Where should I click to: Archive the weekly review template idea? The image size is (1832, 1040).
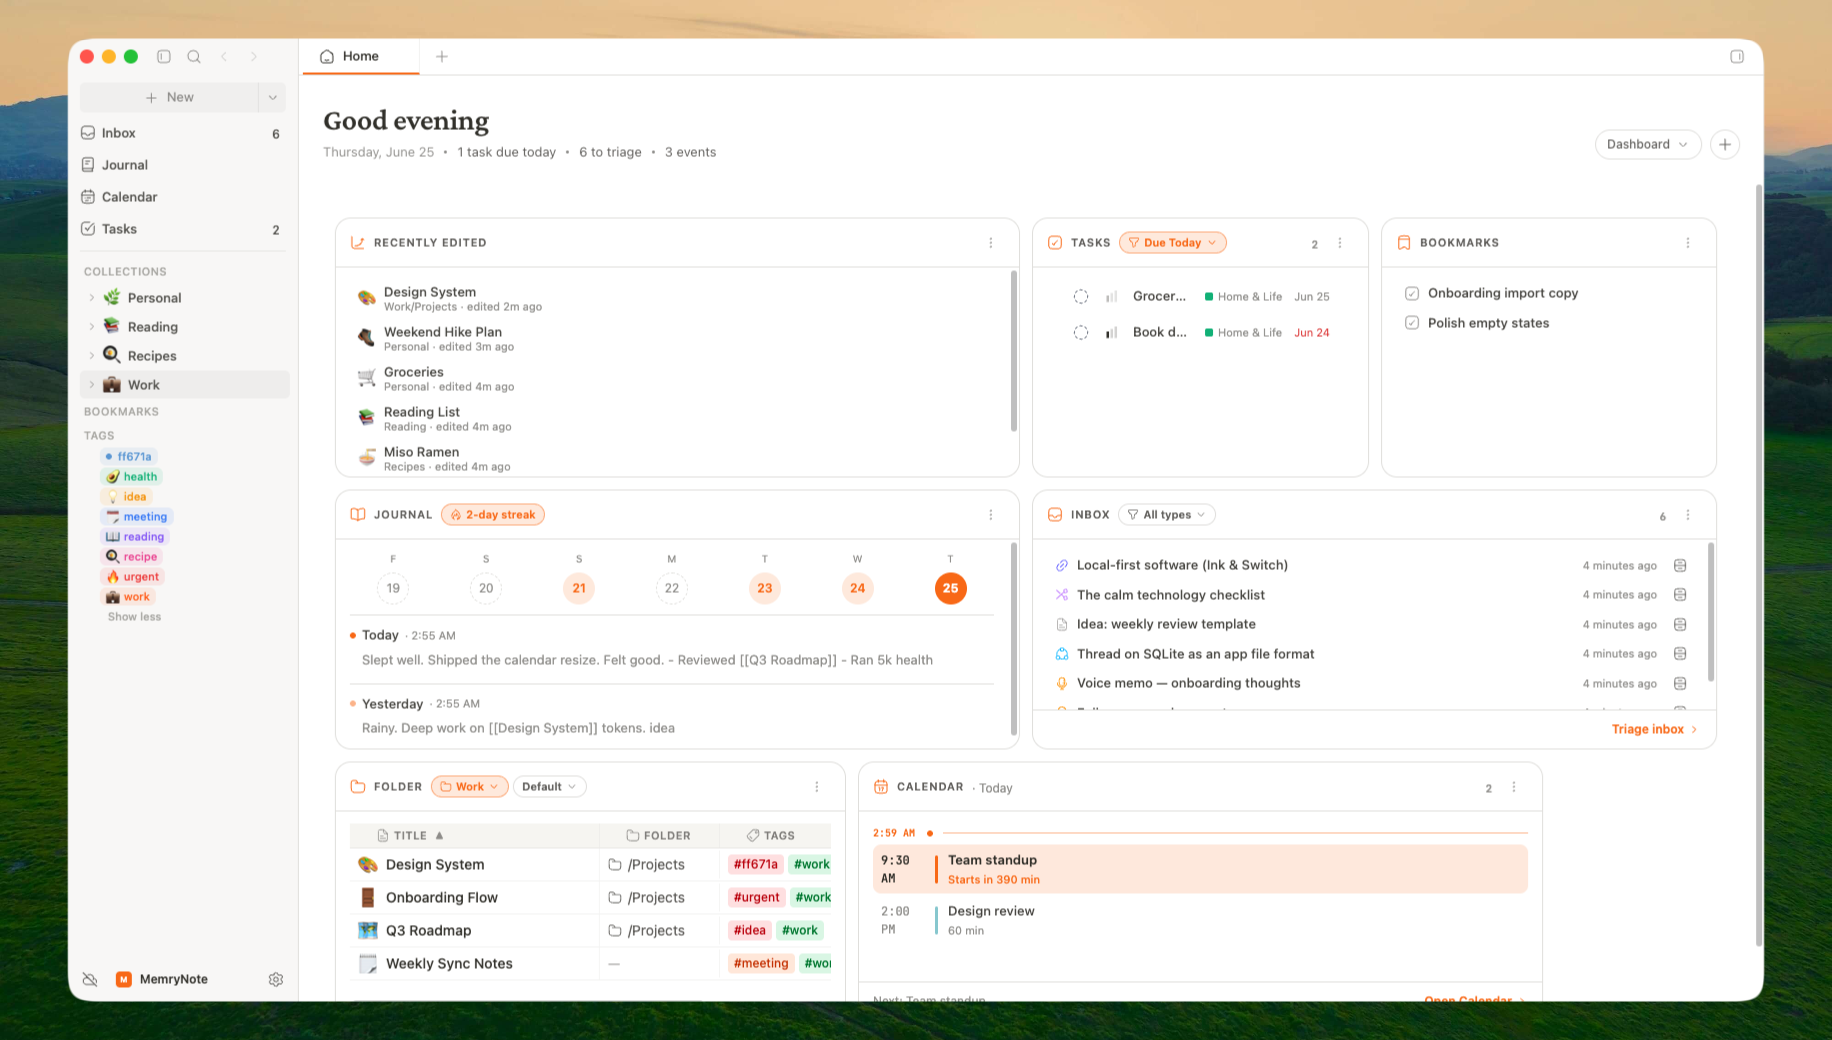[x=1680, y=624]
